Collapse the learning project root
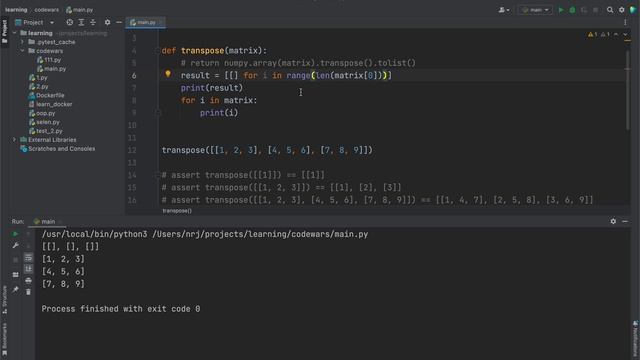640x360 pixels. (15, 33)
